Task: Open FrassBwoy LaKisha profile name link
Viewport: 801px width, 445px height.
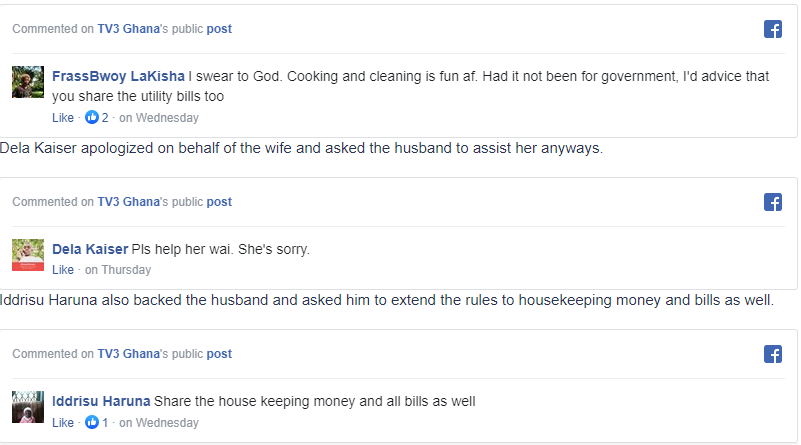Action: (x=118, y=76)
